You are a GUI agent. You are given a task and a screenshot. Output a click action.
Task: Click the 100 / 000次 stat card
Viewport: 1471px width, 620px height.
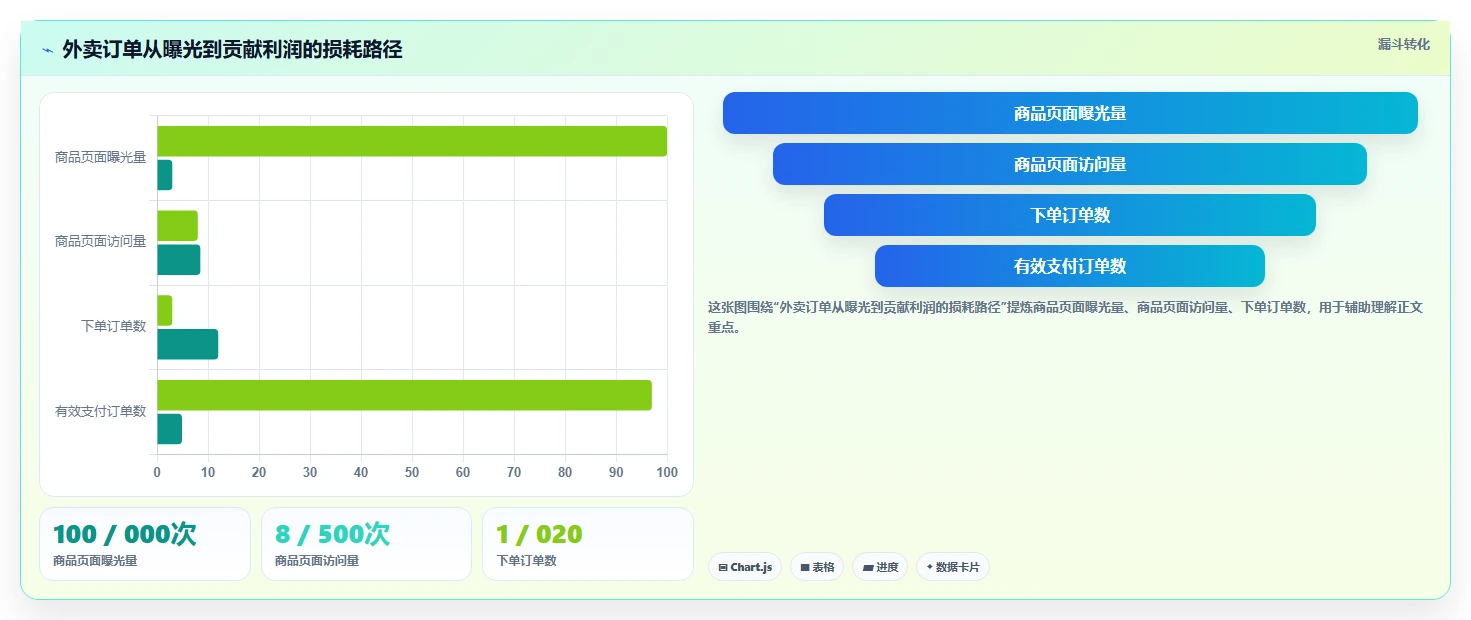pos(145,544)
